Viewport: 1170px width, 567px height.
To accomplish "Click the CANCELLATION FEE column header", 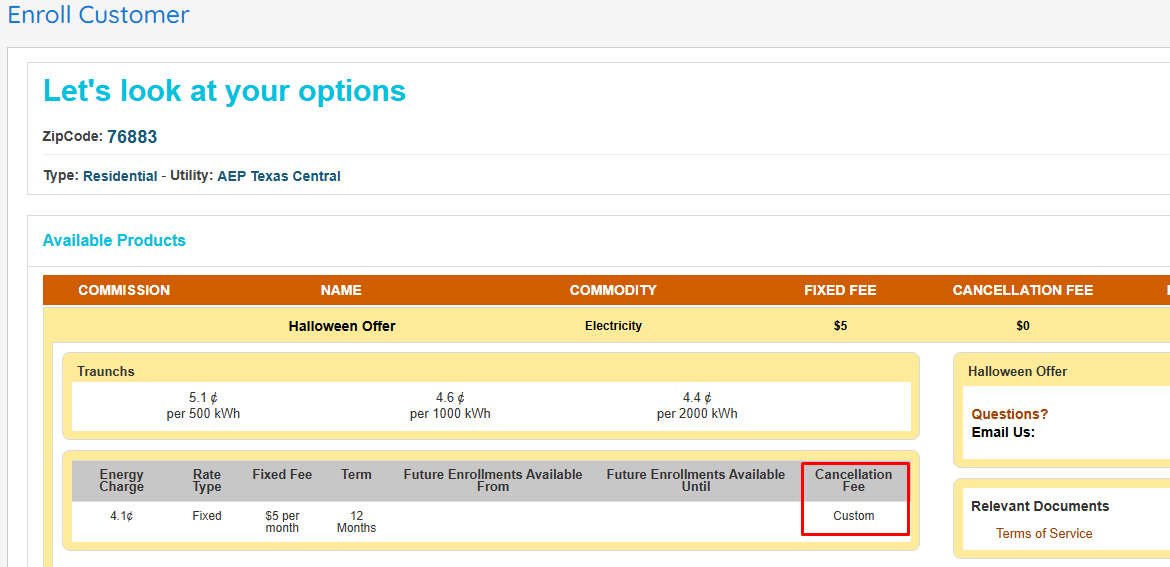I will [x=1022, y=290].
